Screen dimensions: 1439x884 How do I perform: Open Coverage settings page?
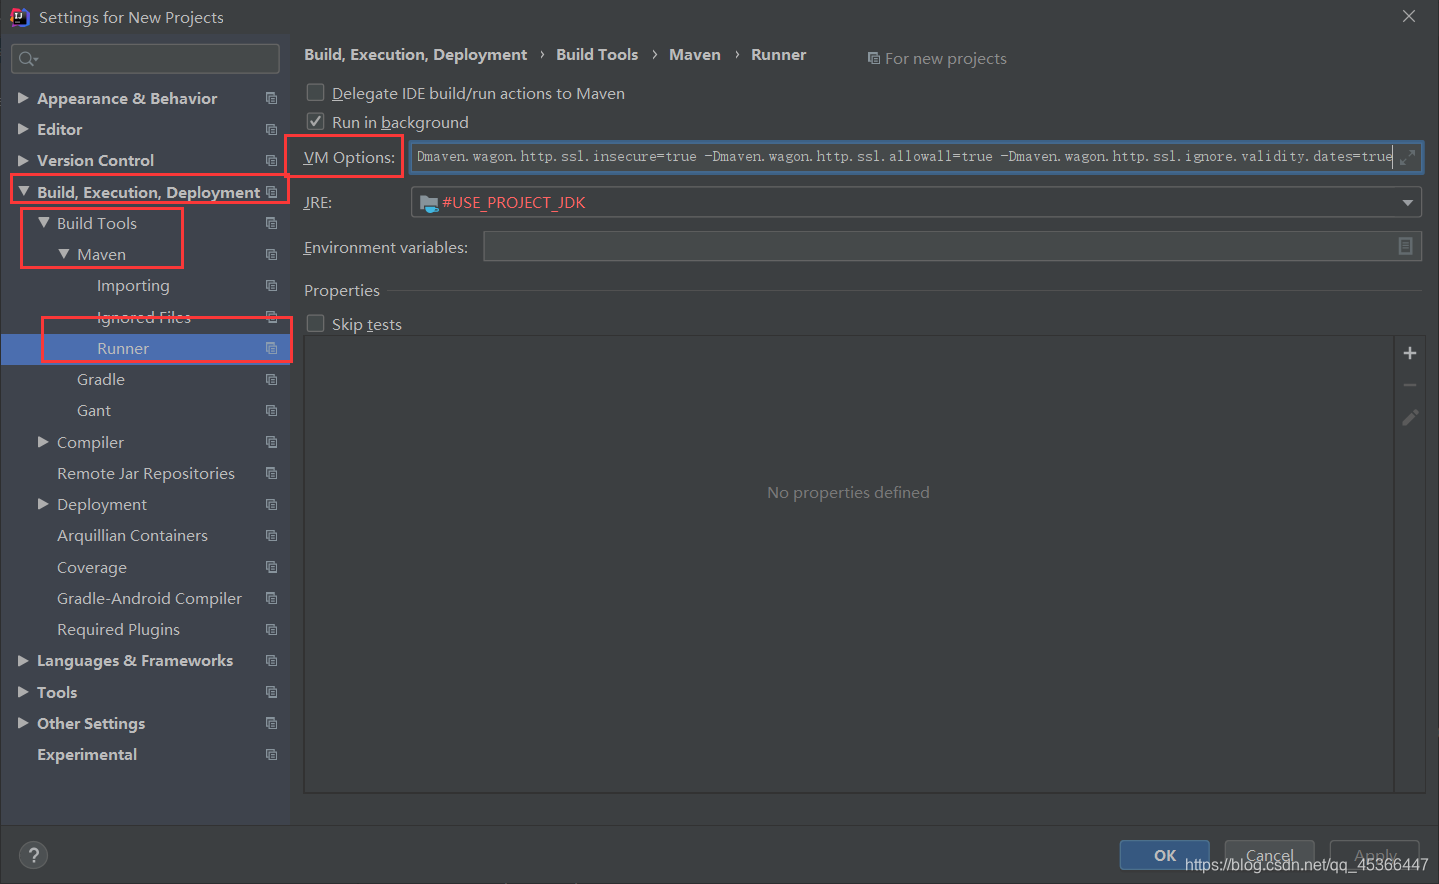[x=92, y=567]
